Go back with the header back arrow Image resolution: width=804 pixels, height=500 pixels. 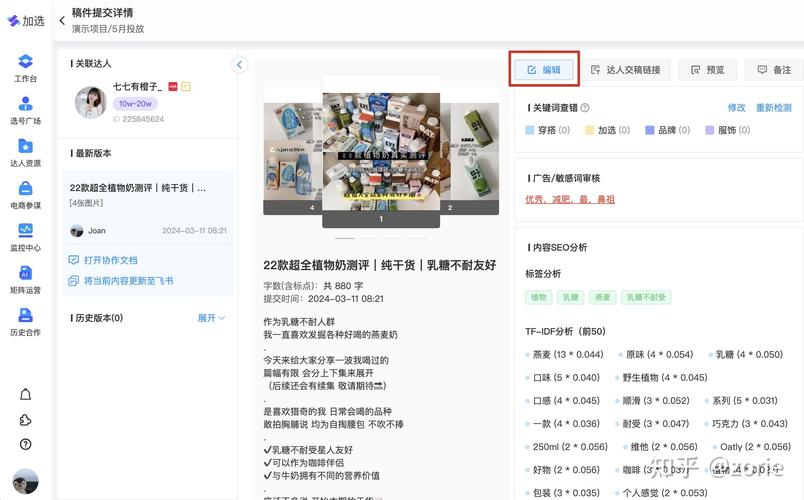pyautogui.click(x=63, y=21)
